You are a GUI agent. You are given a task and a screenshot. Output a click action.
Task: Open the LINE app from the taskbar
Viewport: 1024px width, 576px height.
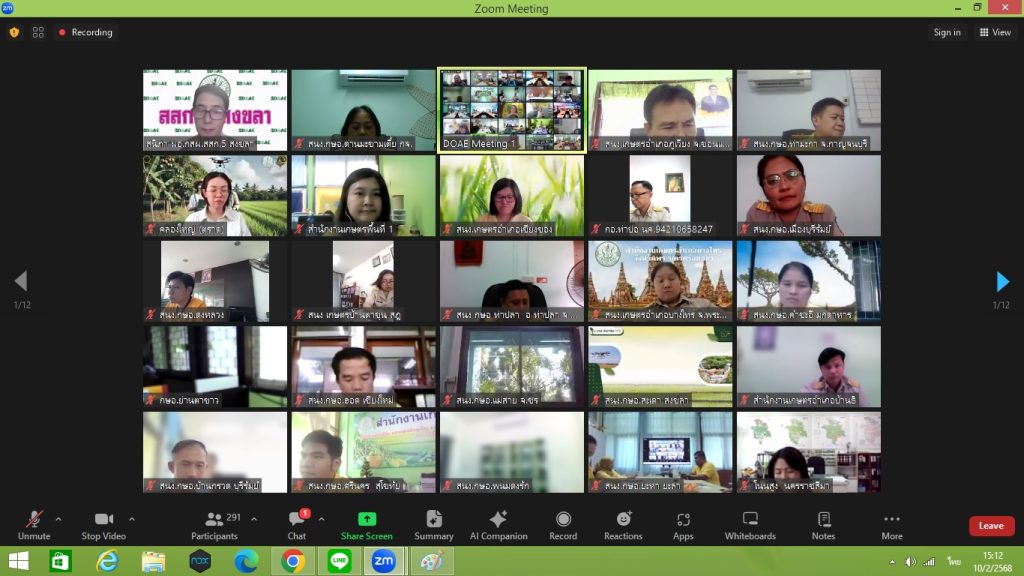(339, 561)
